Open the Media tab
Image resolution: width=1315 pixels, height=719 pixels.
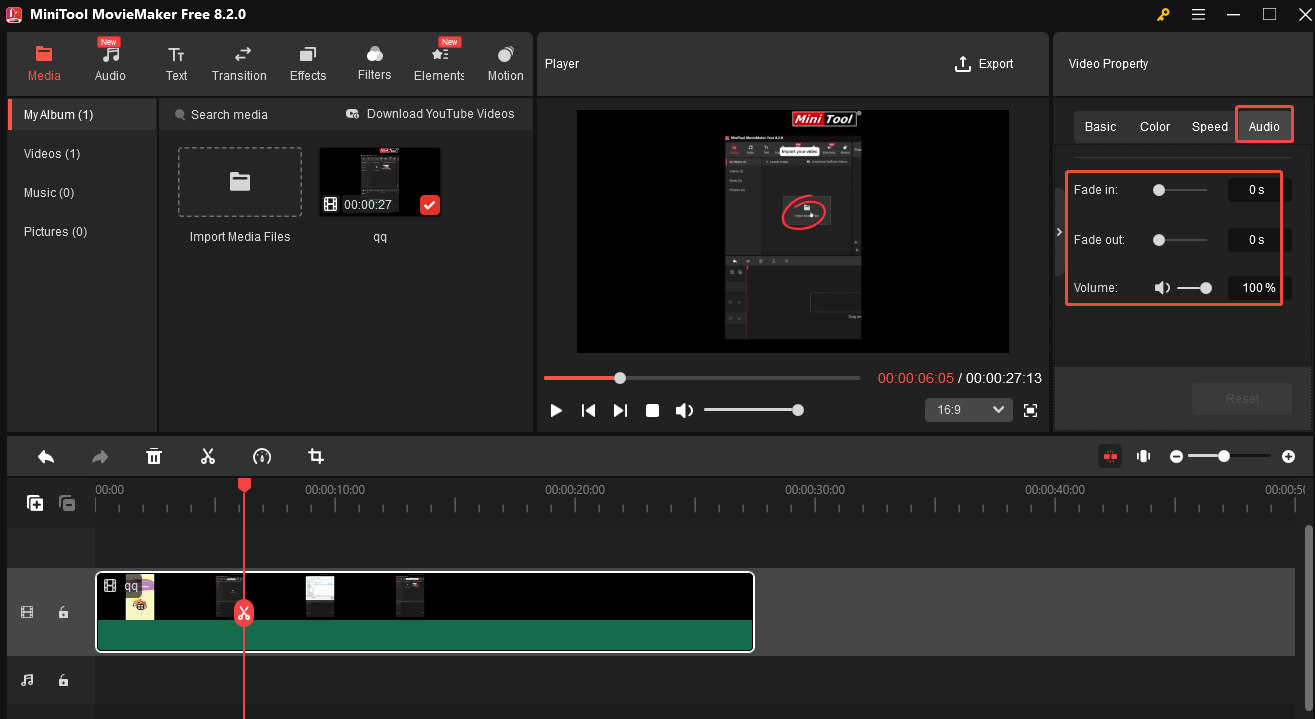click(x=44, y=63)
